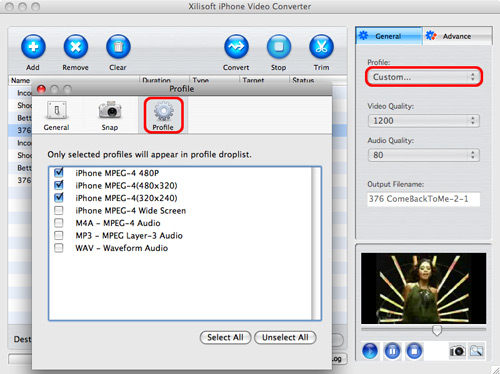
Task: Switch to the Advance settings tab
Action: point(457,36)
